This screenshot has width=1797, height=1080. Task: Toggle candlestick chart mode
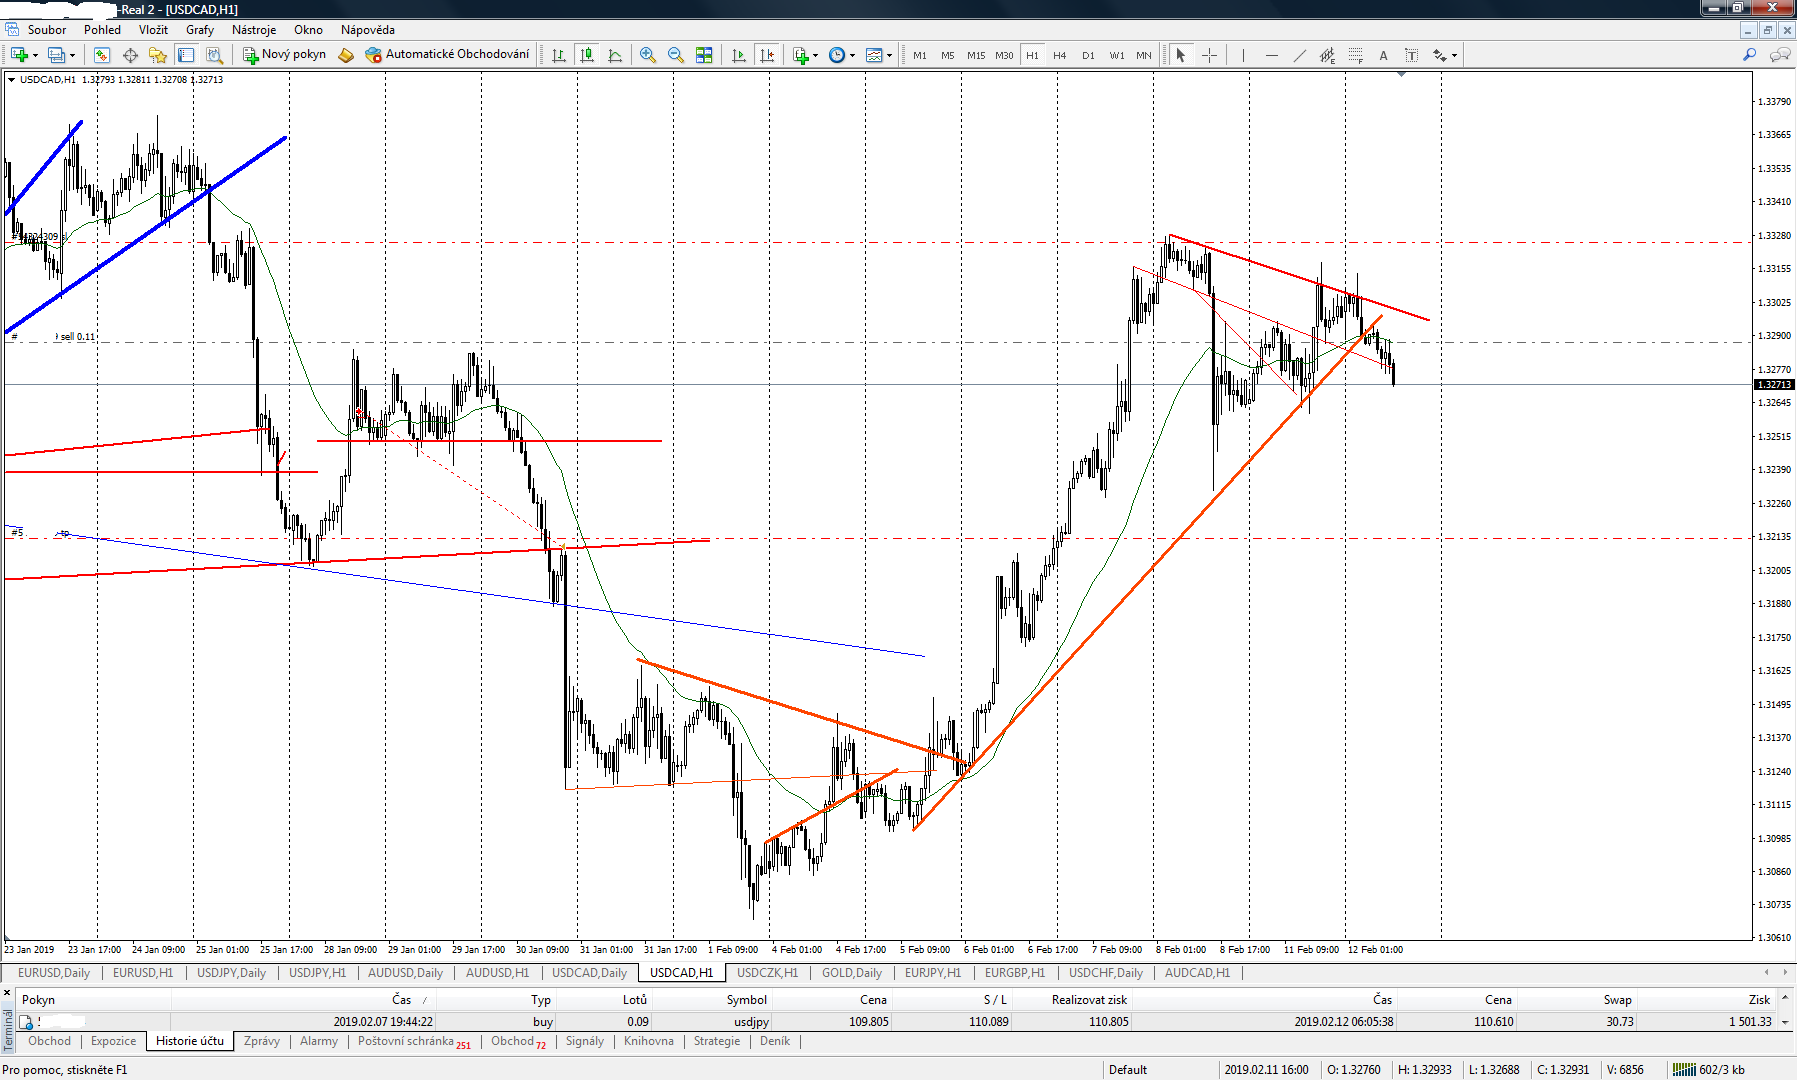(x=587, y=55)
